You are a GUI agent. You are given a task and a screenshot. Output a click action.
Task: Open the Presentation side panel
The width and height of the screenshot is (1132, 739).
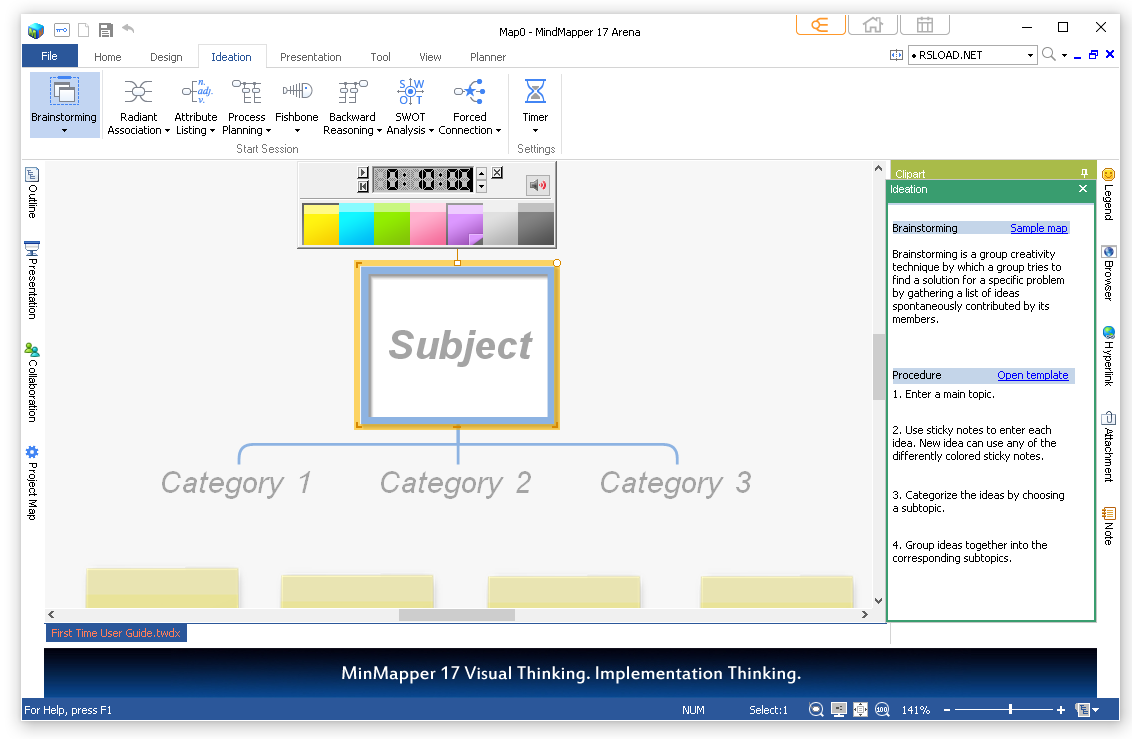32,280
